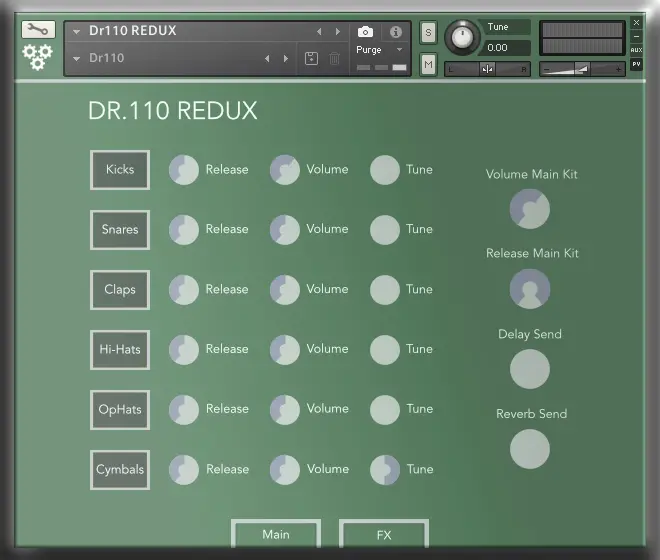Click the Delay Send knob
The height and width of the screenshot is (560, 660).
[x=530, y=369]
